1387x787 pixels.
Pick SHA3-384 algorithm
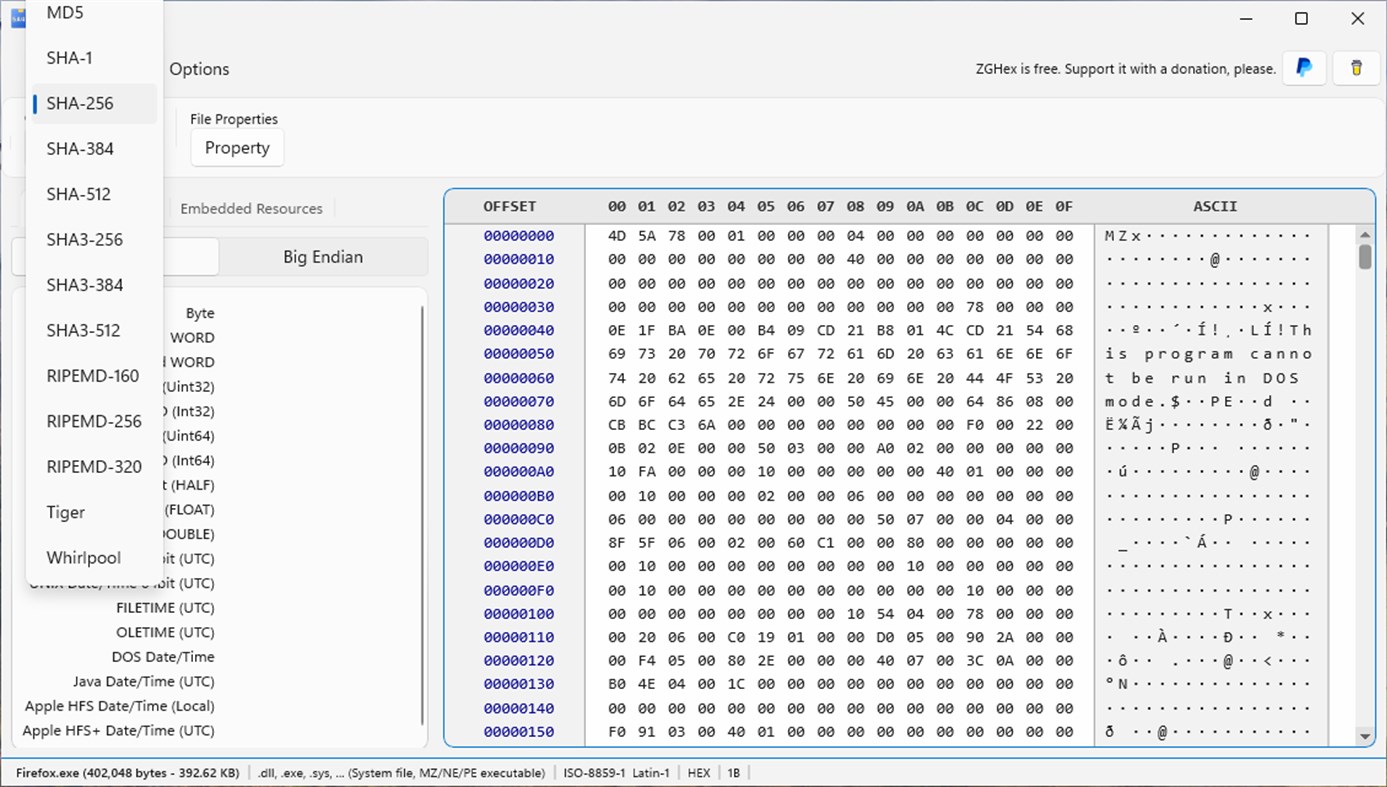[94, 285]
